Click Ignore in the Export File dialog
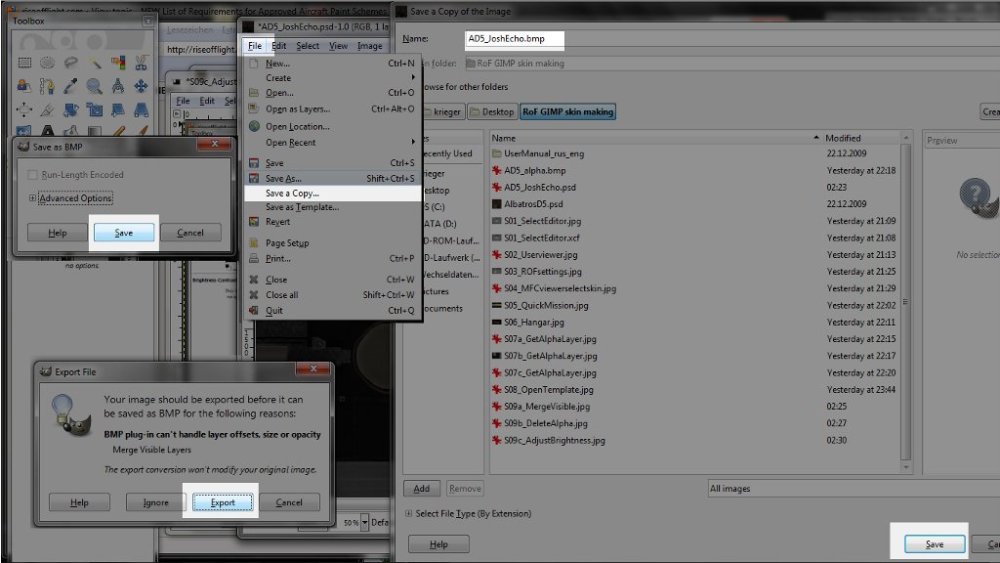The width and height of the screenshot is (1000, 563). [148, 502]
